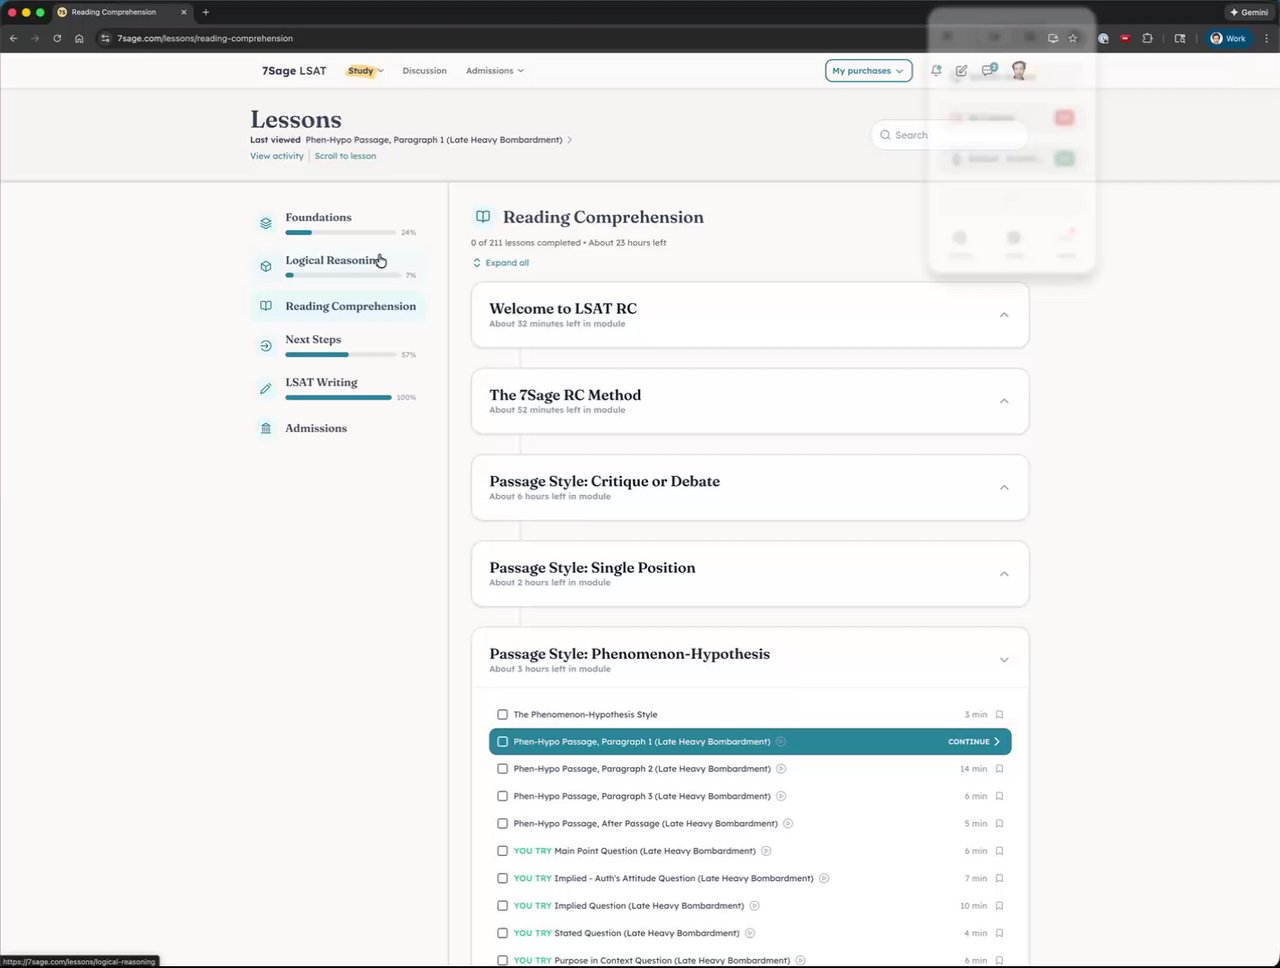Open the notifications bell
Viewport: 1280px width, 968px height.
point(936,71)
